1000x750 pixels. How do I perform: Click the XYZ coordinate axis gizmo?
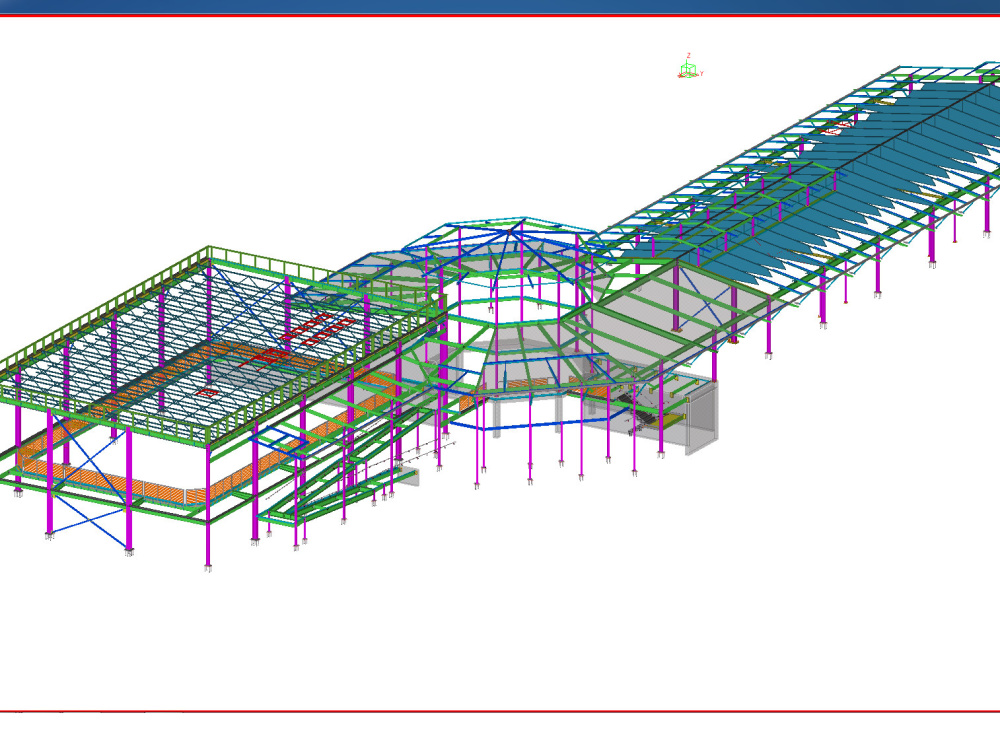click(689, 66)
